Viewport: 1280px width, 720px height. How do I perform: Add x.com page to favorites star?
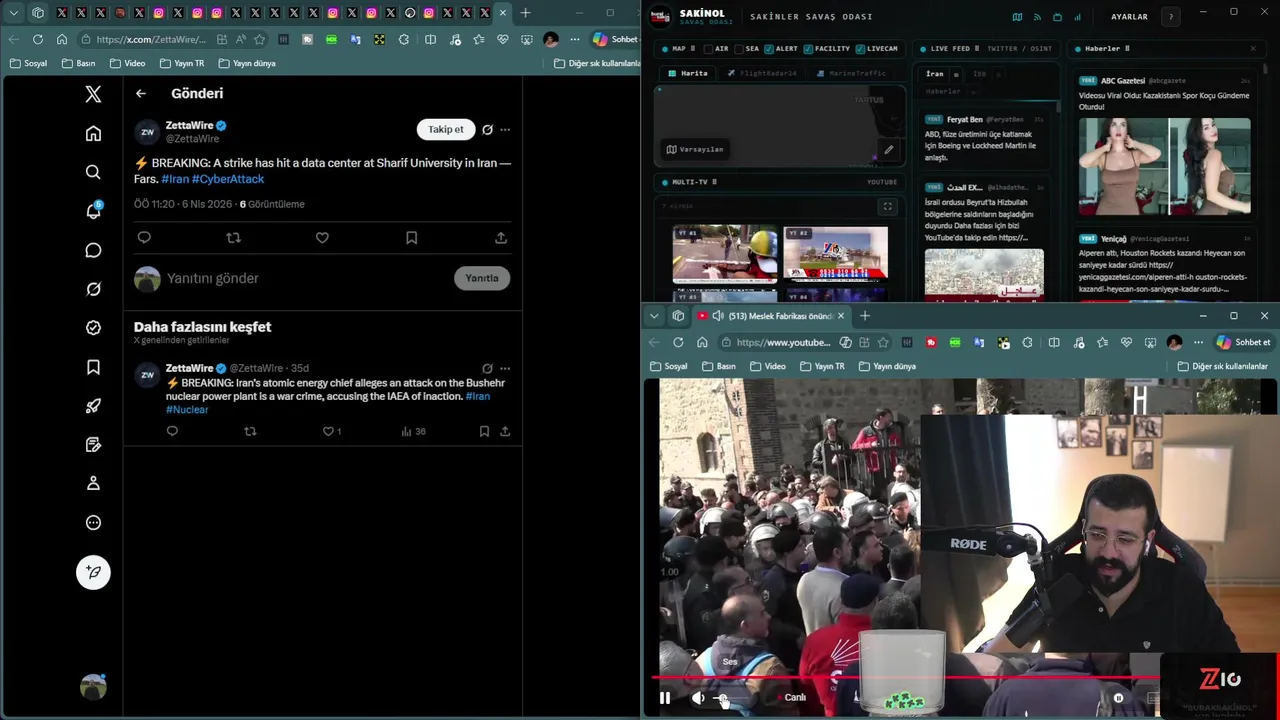[x=260, y=39]
